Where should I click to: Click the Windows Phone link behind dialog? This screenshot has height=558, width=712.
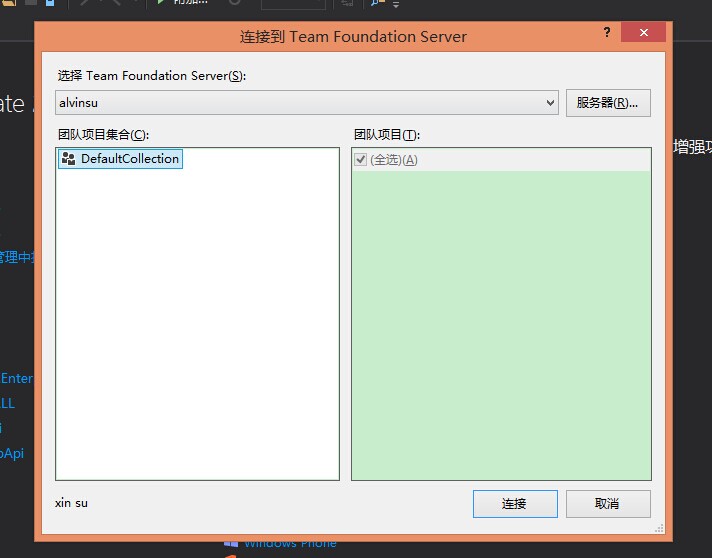click(x=290, y=543)
